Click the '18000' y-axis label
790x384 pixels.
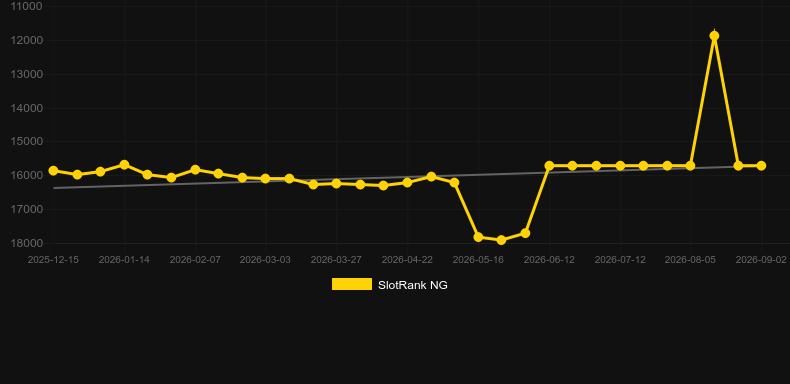click(26, 243)
